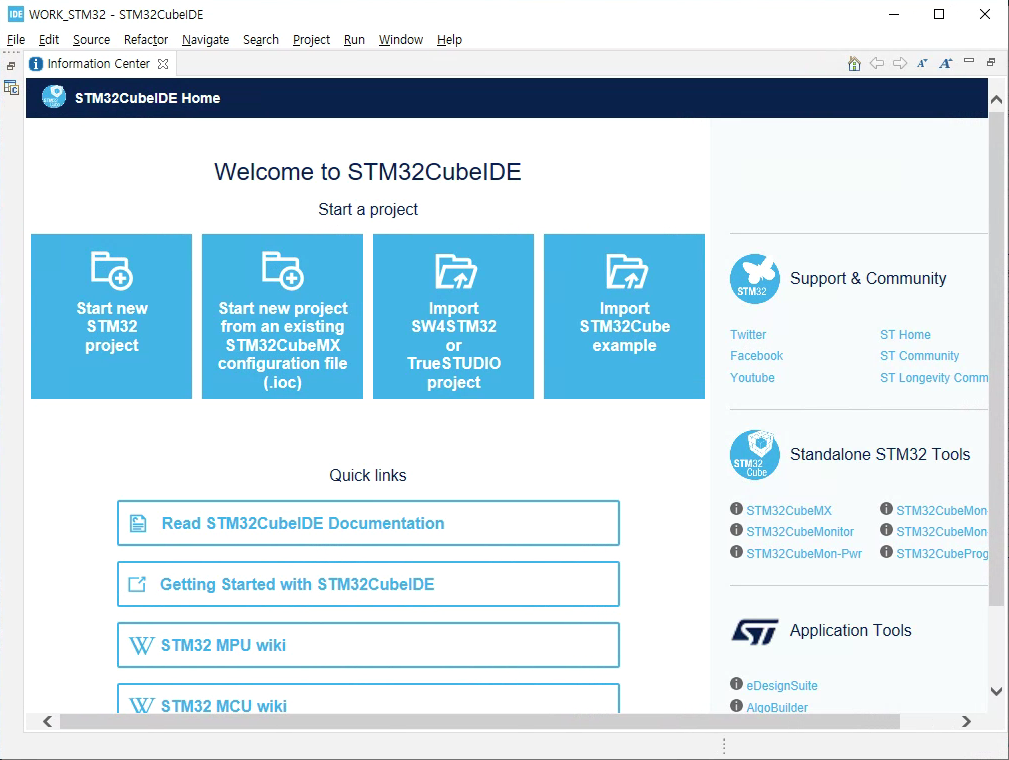The width and height of the screenshot is (1009, 760).
Task: Open the eDesignSuite link
Action: [782, 685]
